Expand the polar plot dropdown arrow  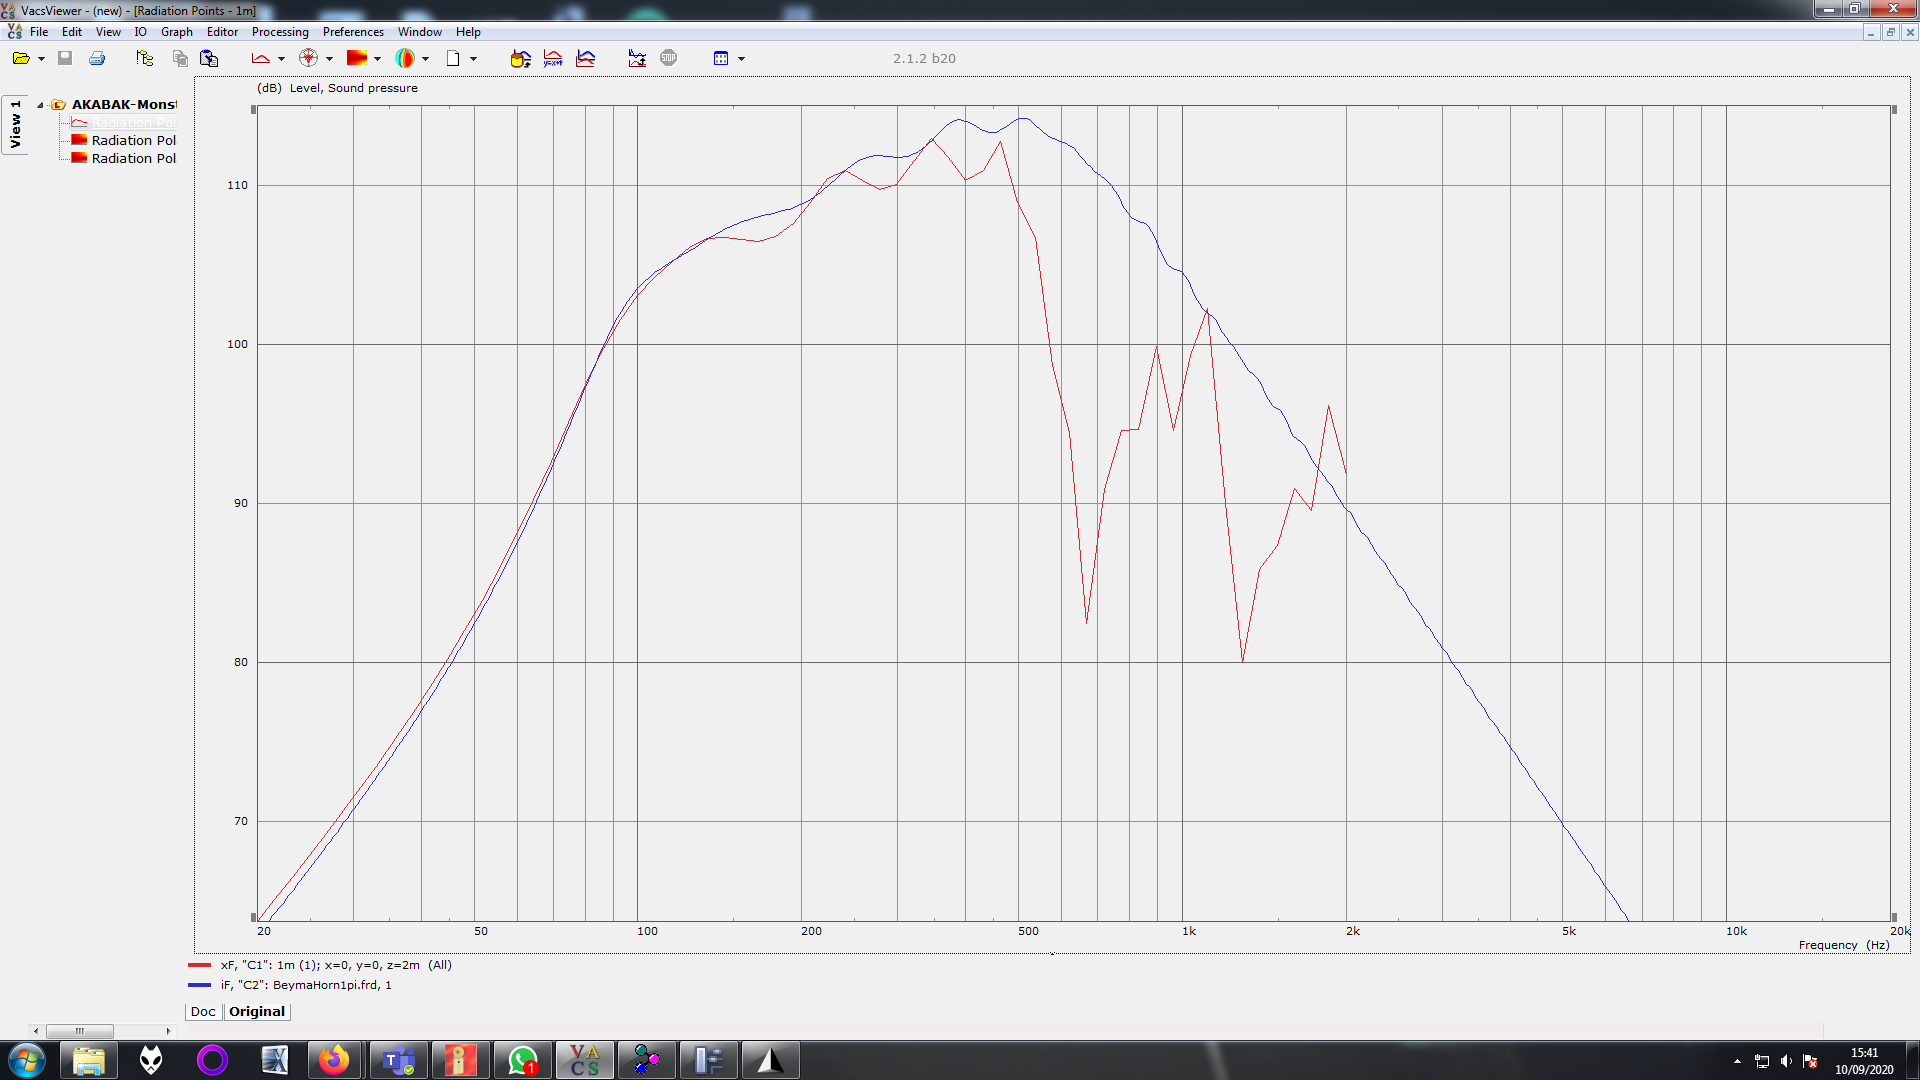(329, 59)
